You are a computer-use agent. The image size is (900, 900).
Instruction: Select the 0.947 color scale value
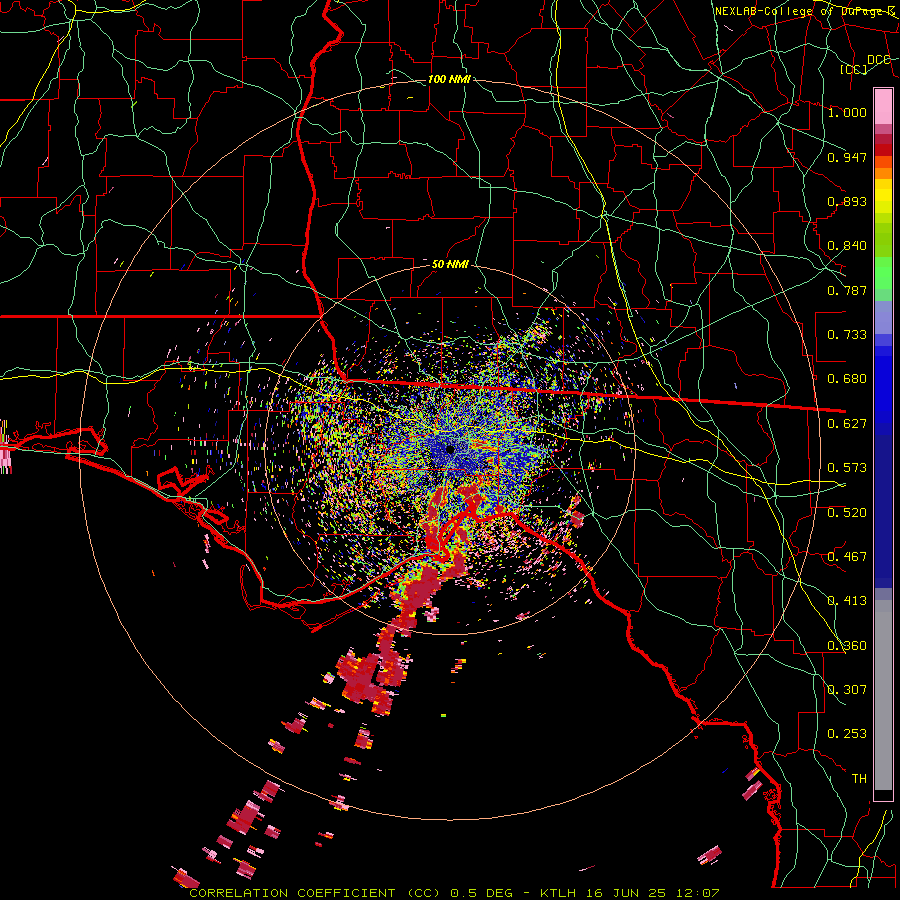click(x=847, y=157)
